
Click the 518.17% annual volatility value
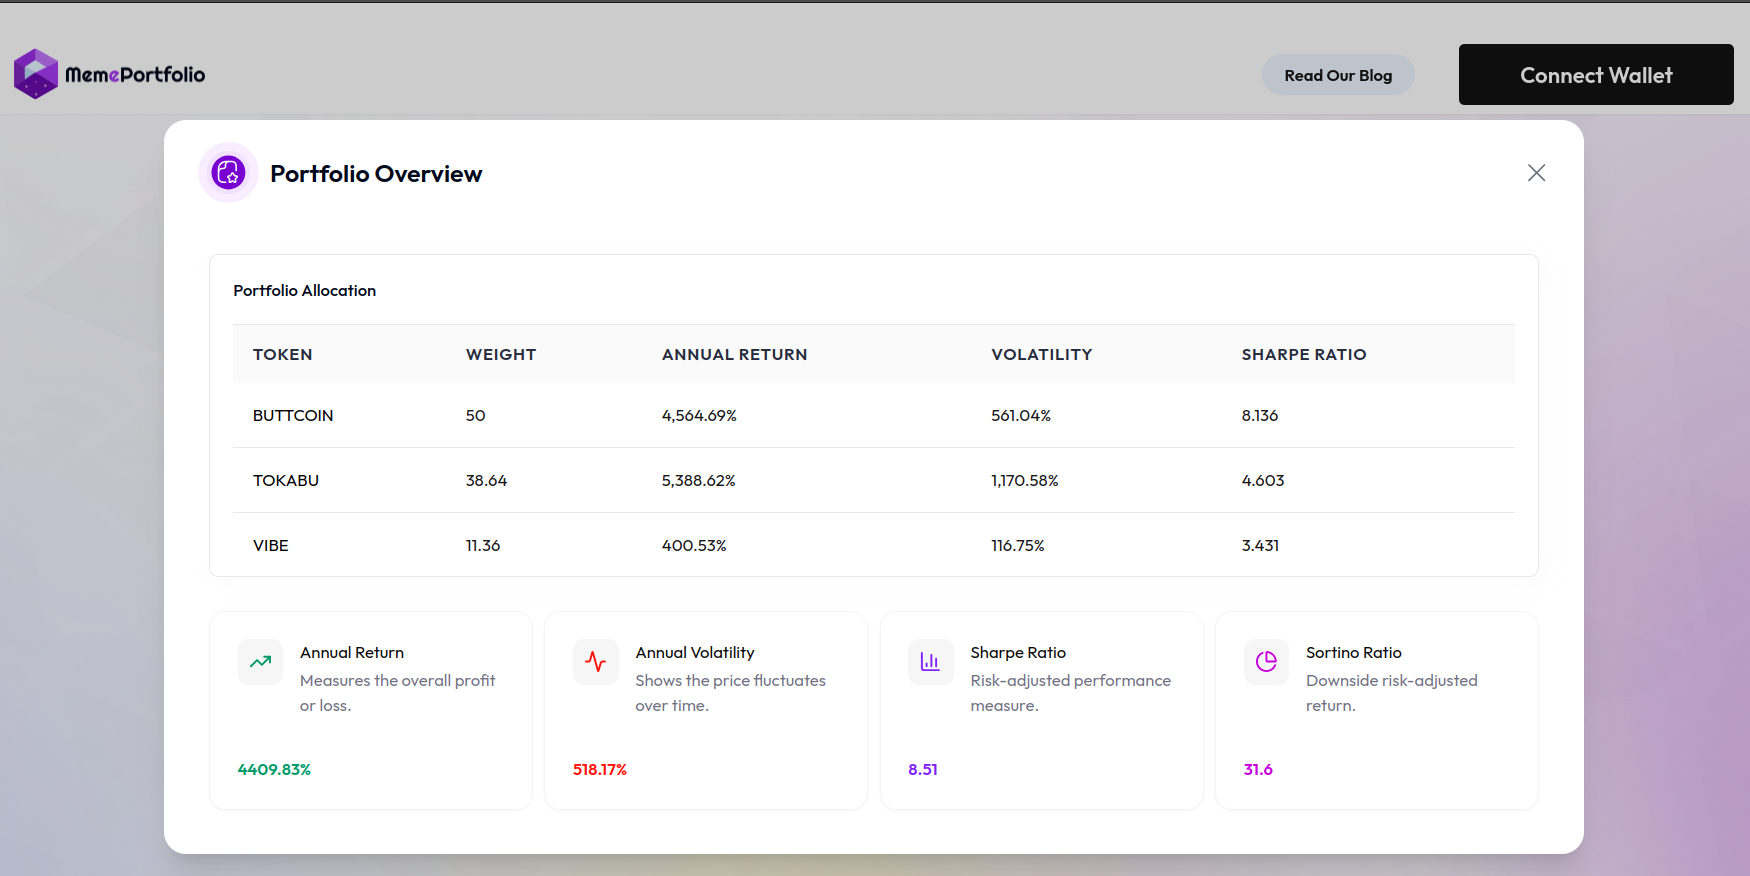[599, 769]
